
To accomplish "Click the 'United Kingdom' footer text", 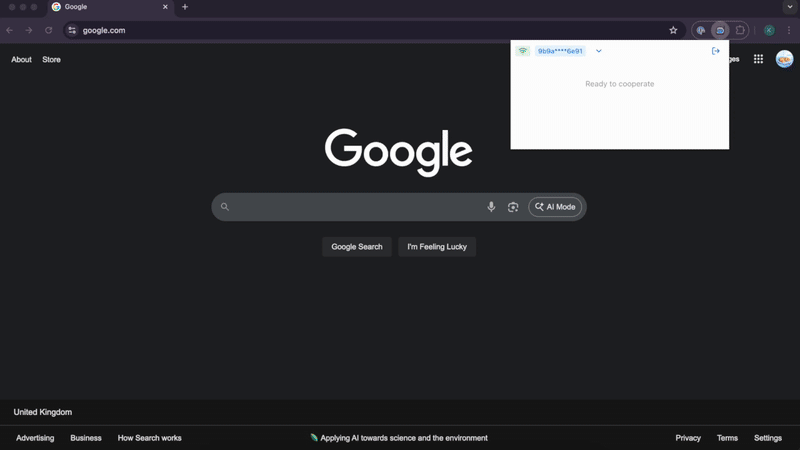I will pos(43,412).
